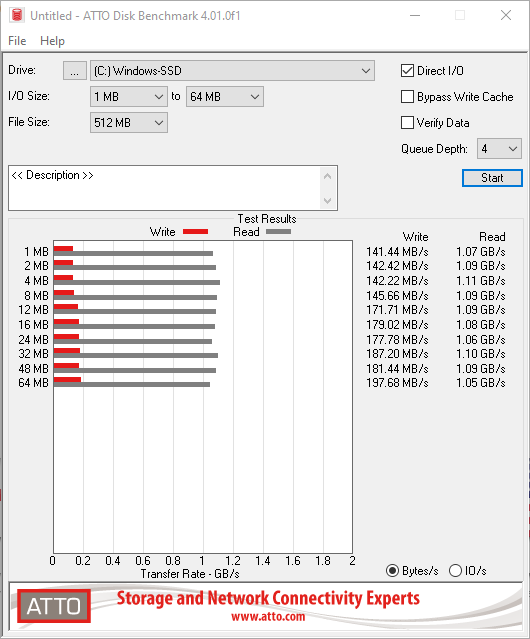The height and width of the screenshot is (639, 530).
Task: Open the Drive selection dropdown
Action: click(x=232, y=71)
